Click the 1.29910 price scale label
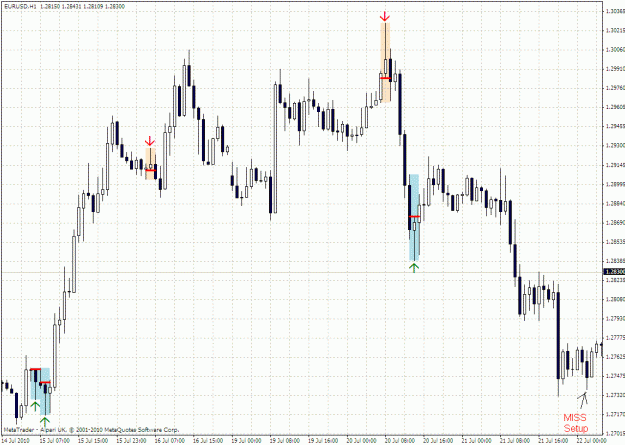Screen dimensions: 625x445 (615, 69)
